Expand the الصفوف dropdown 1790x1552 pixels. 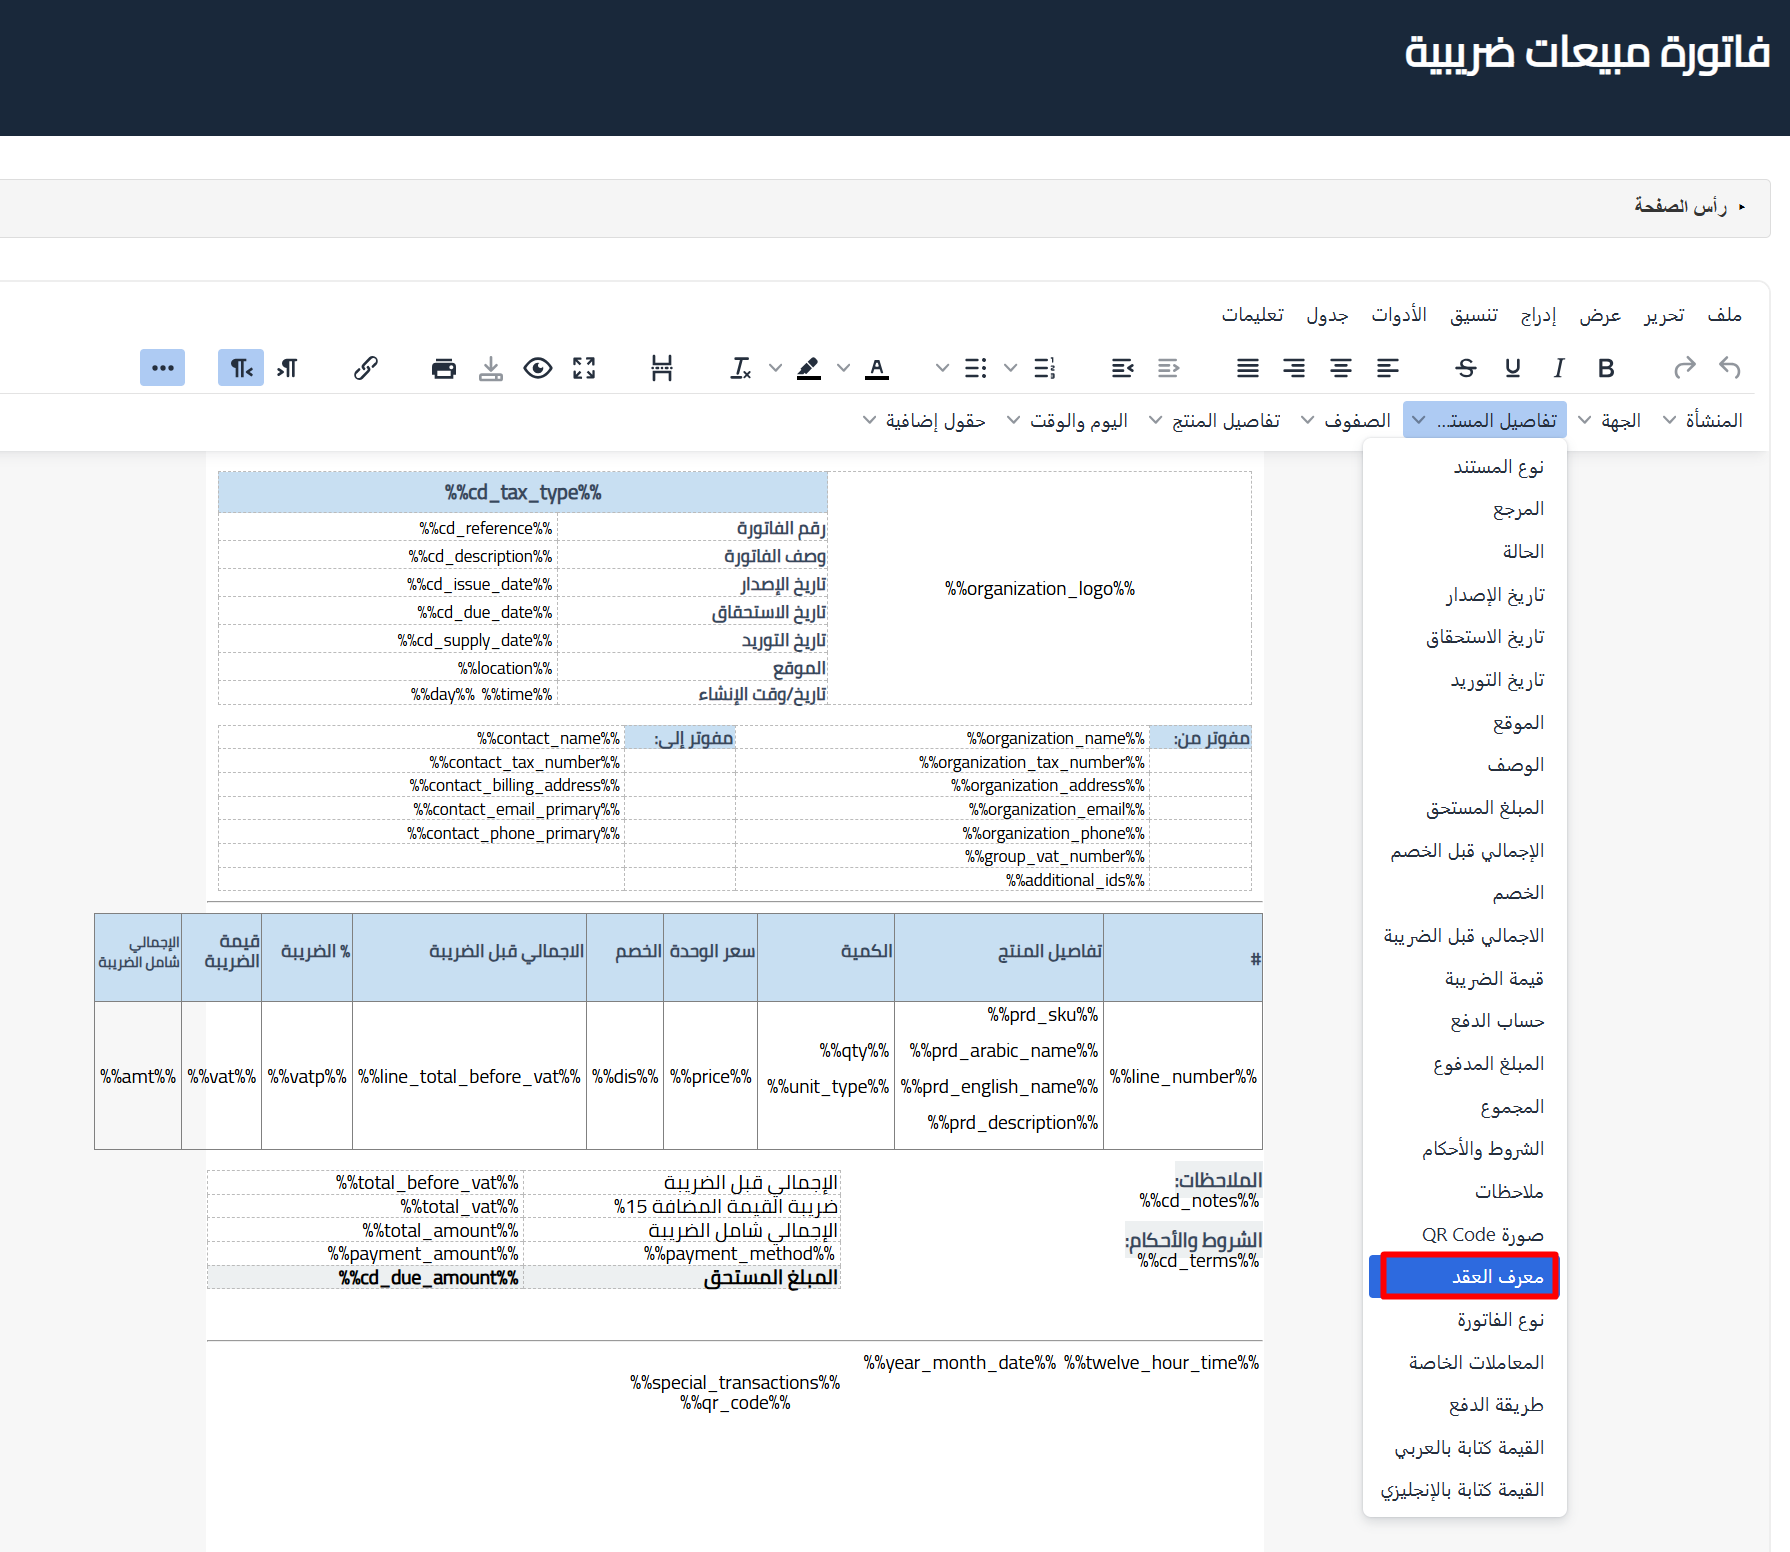tap(1346, 420)
